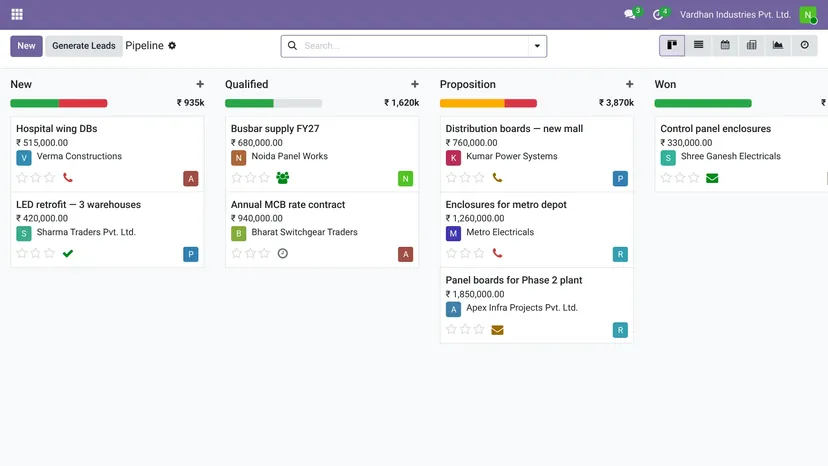Screen dimensions: 828x466
Task: Open company switcher Vardhan Industries Pvt. Ltd.
Action: 735,15
